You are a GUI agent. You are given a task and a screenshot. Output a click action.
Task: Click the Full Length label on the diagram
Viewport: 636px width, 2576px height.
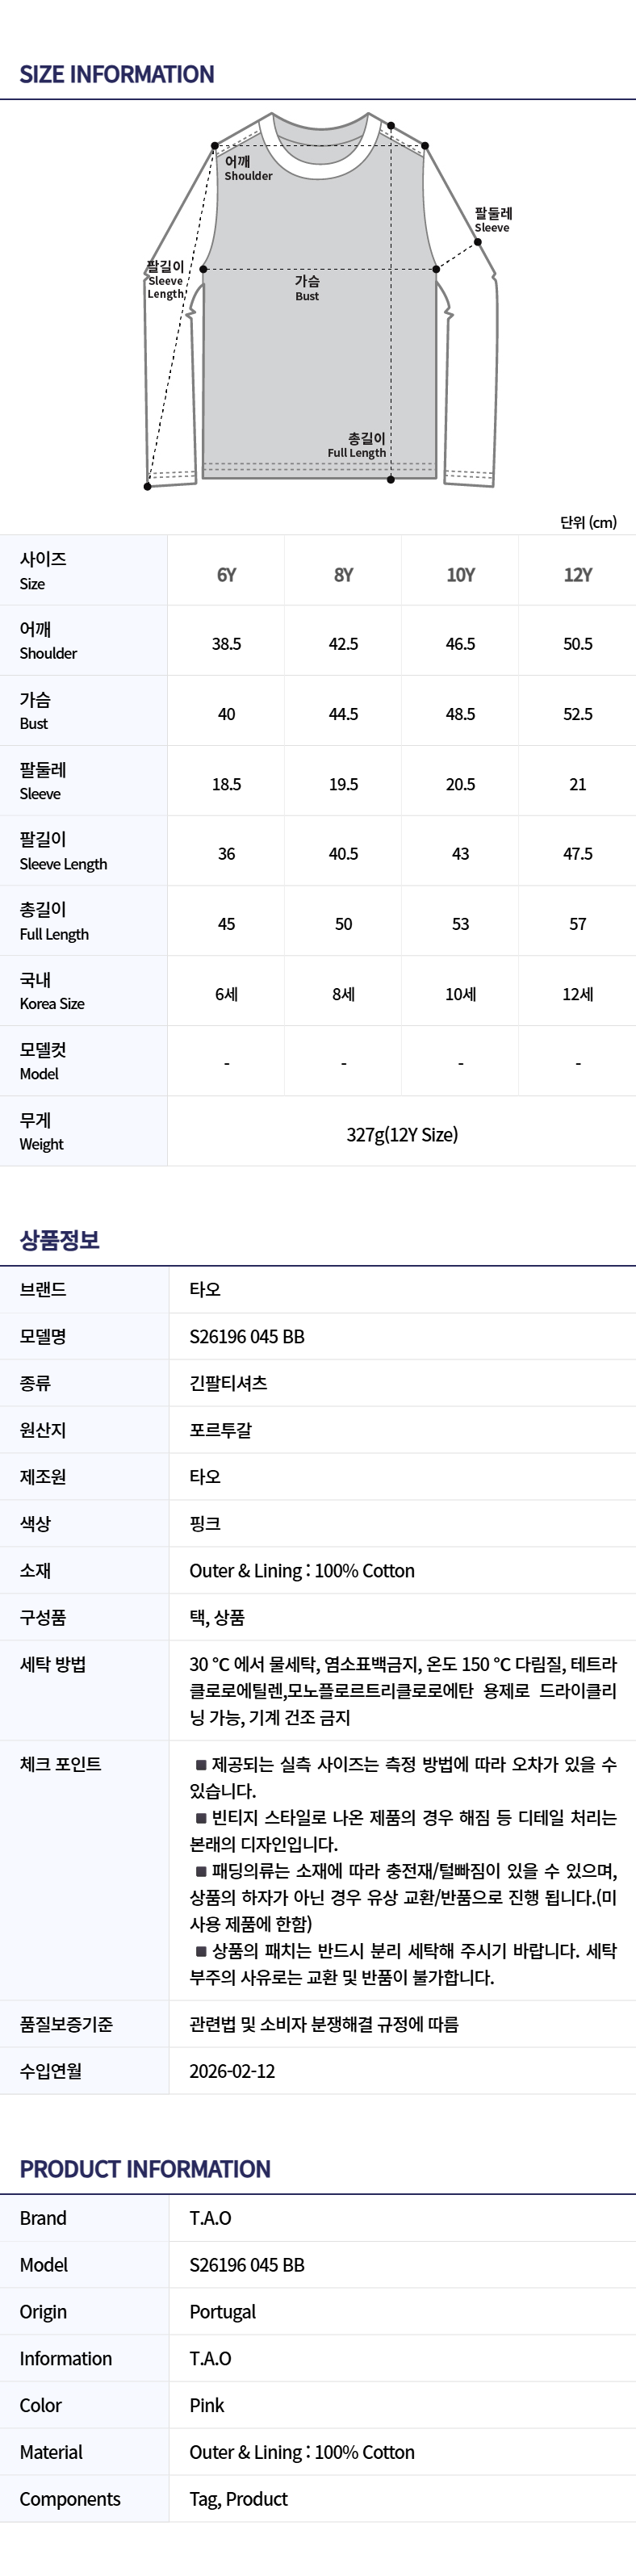[x=357, y=446]
